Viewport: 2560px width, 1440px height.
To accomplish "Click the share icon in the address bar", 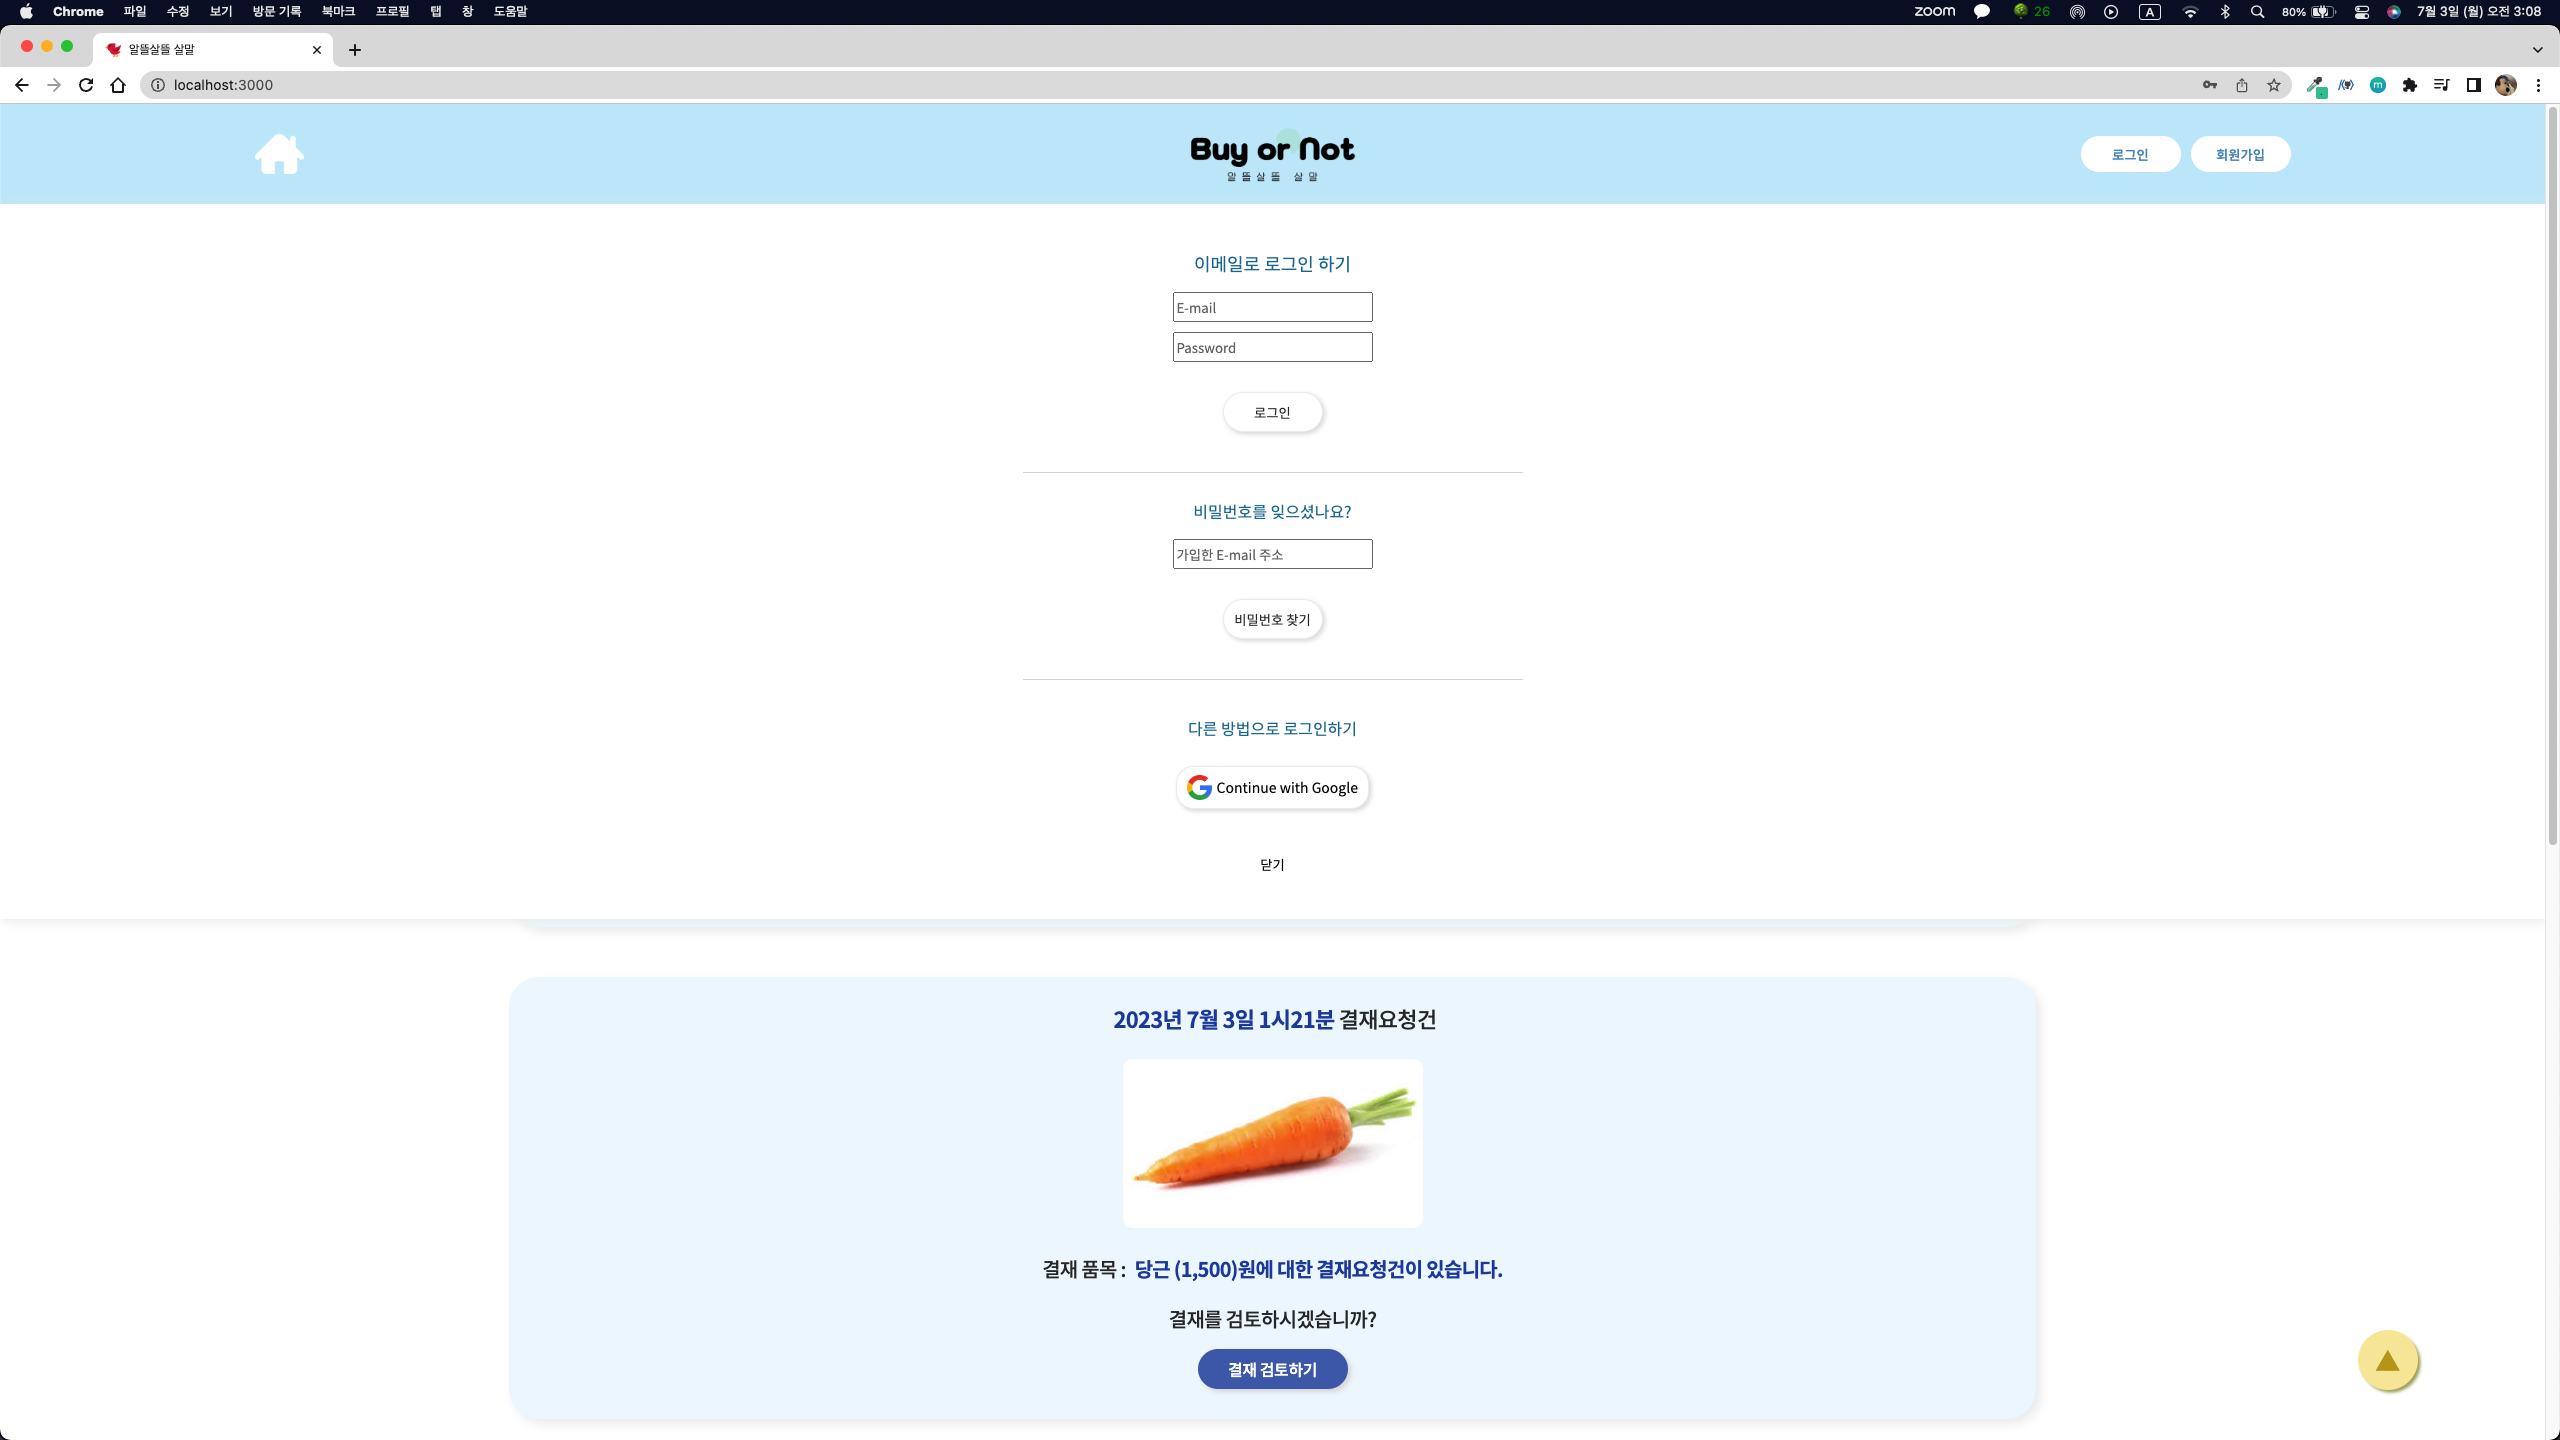I will (2241, 85).
